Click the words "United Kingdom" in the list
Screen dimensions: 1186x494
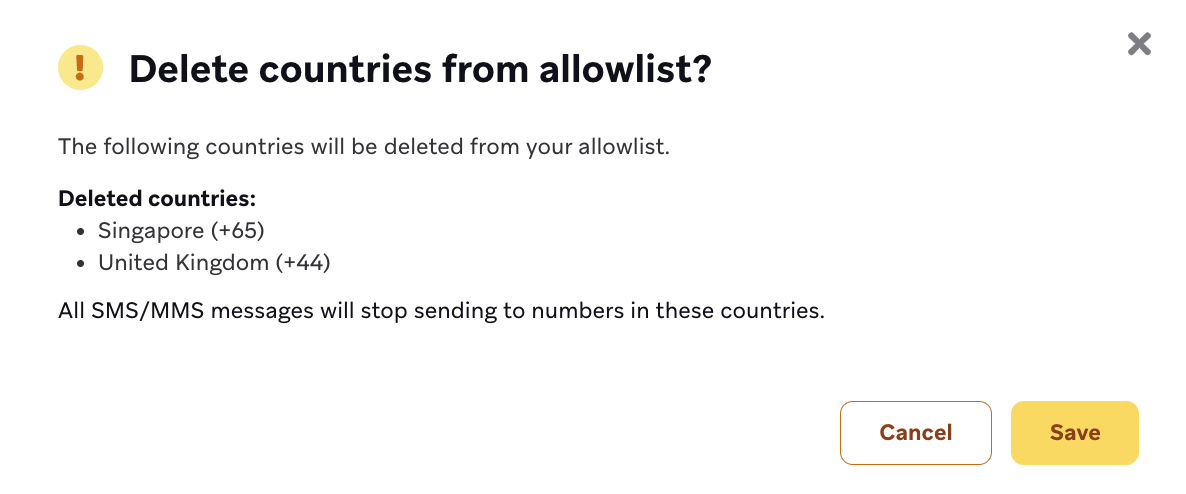[x=183, y=263]
